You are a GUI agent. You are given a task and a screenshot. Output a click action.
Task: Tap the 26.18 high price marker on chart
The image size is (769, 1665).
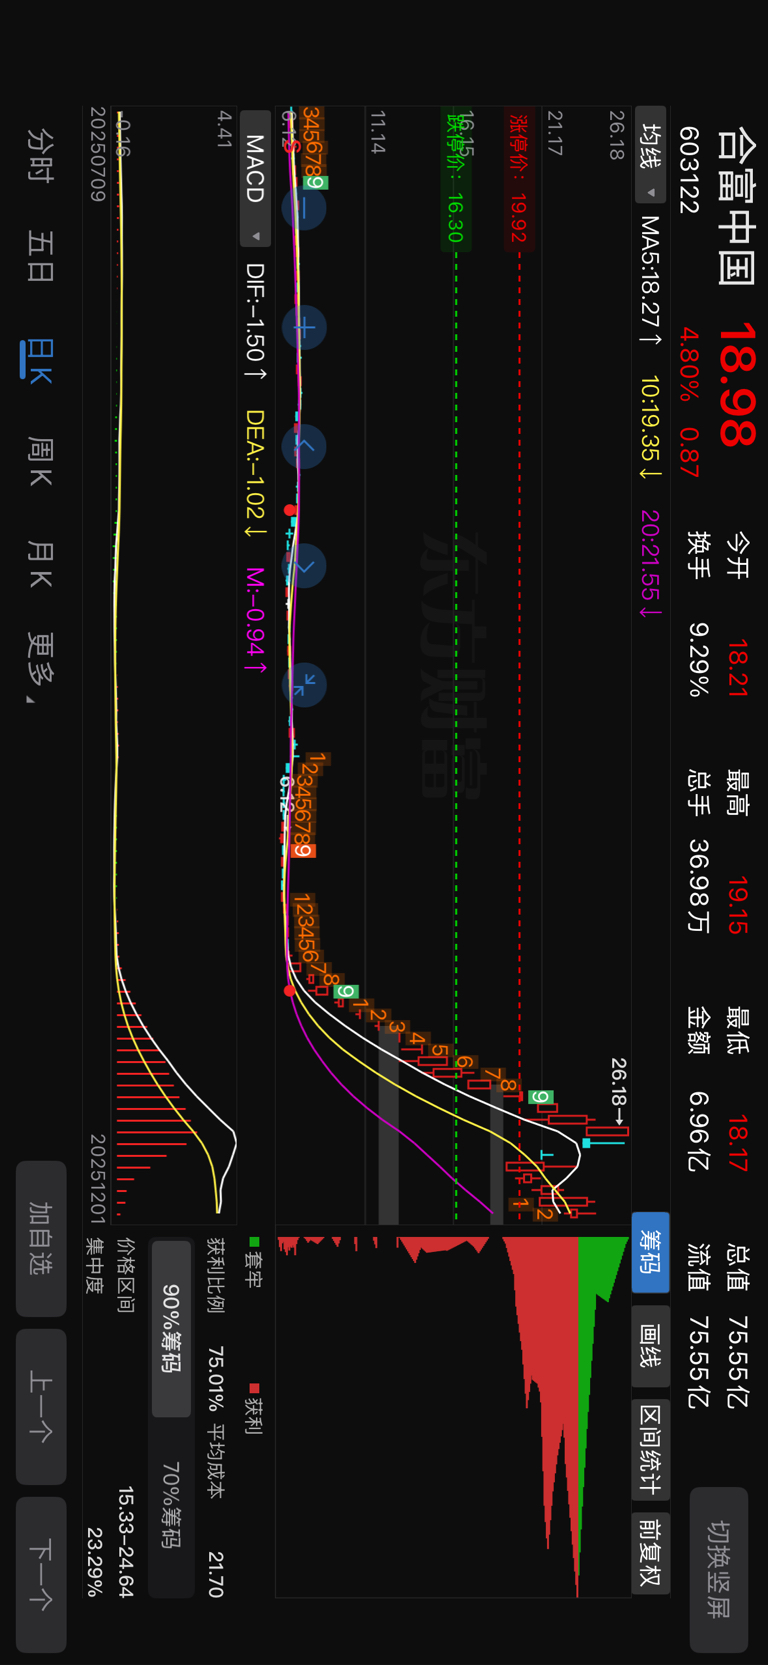tap(618, 1090)
